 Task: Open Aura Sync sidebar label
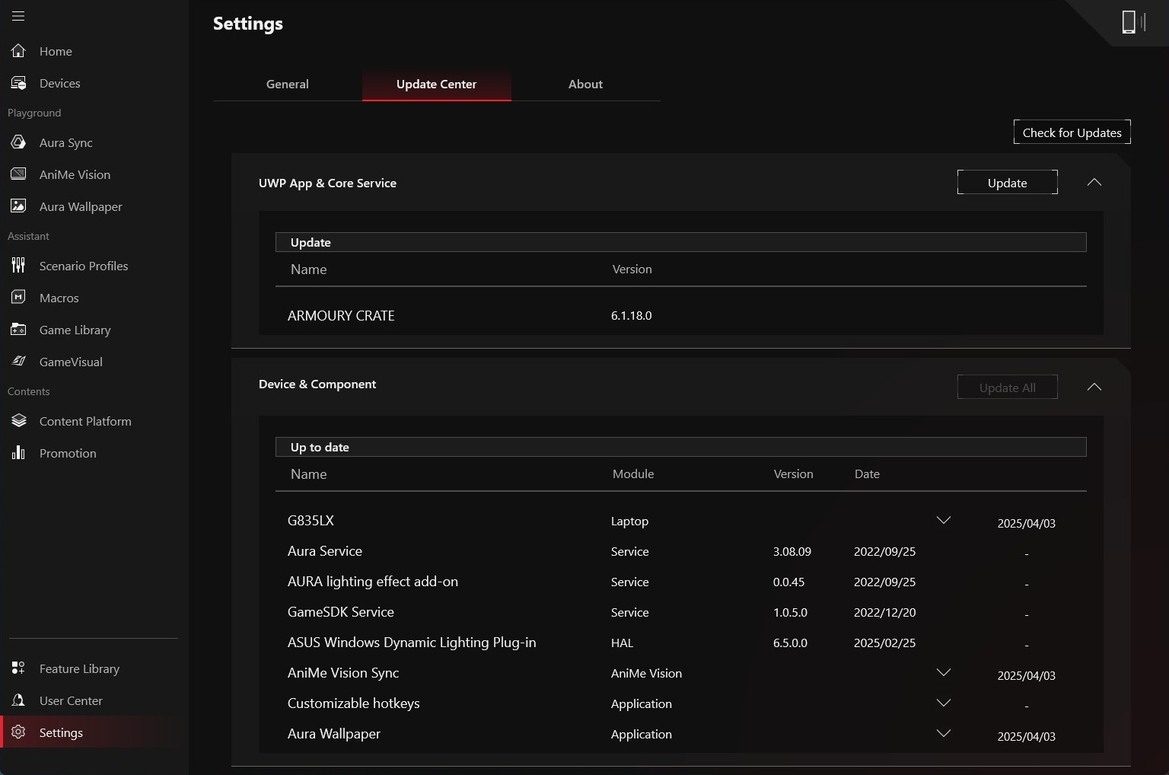click(66, 143)
